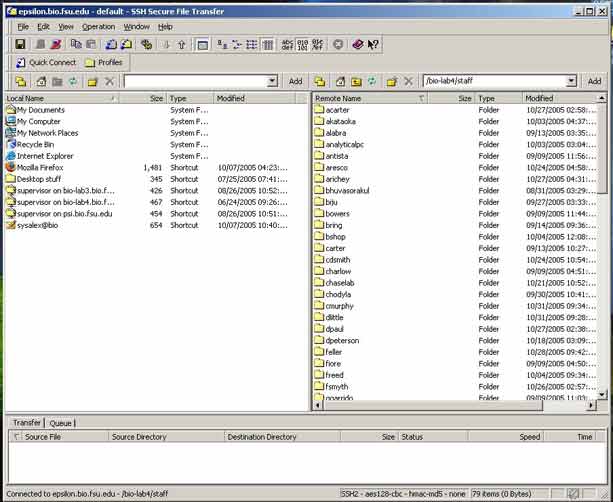Open the File menu
613x502 pixels.
[x=23, y=27]
